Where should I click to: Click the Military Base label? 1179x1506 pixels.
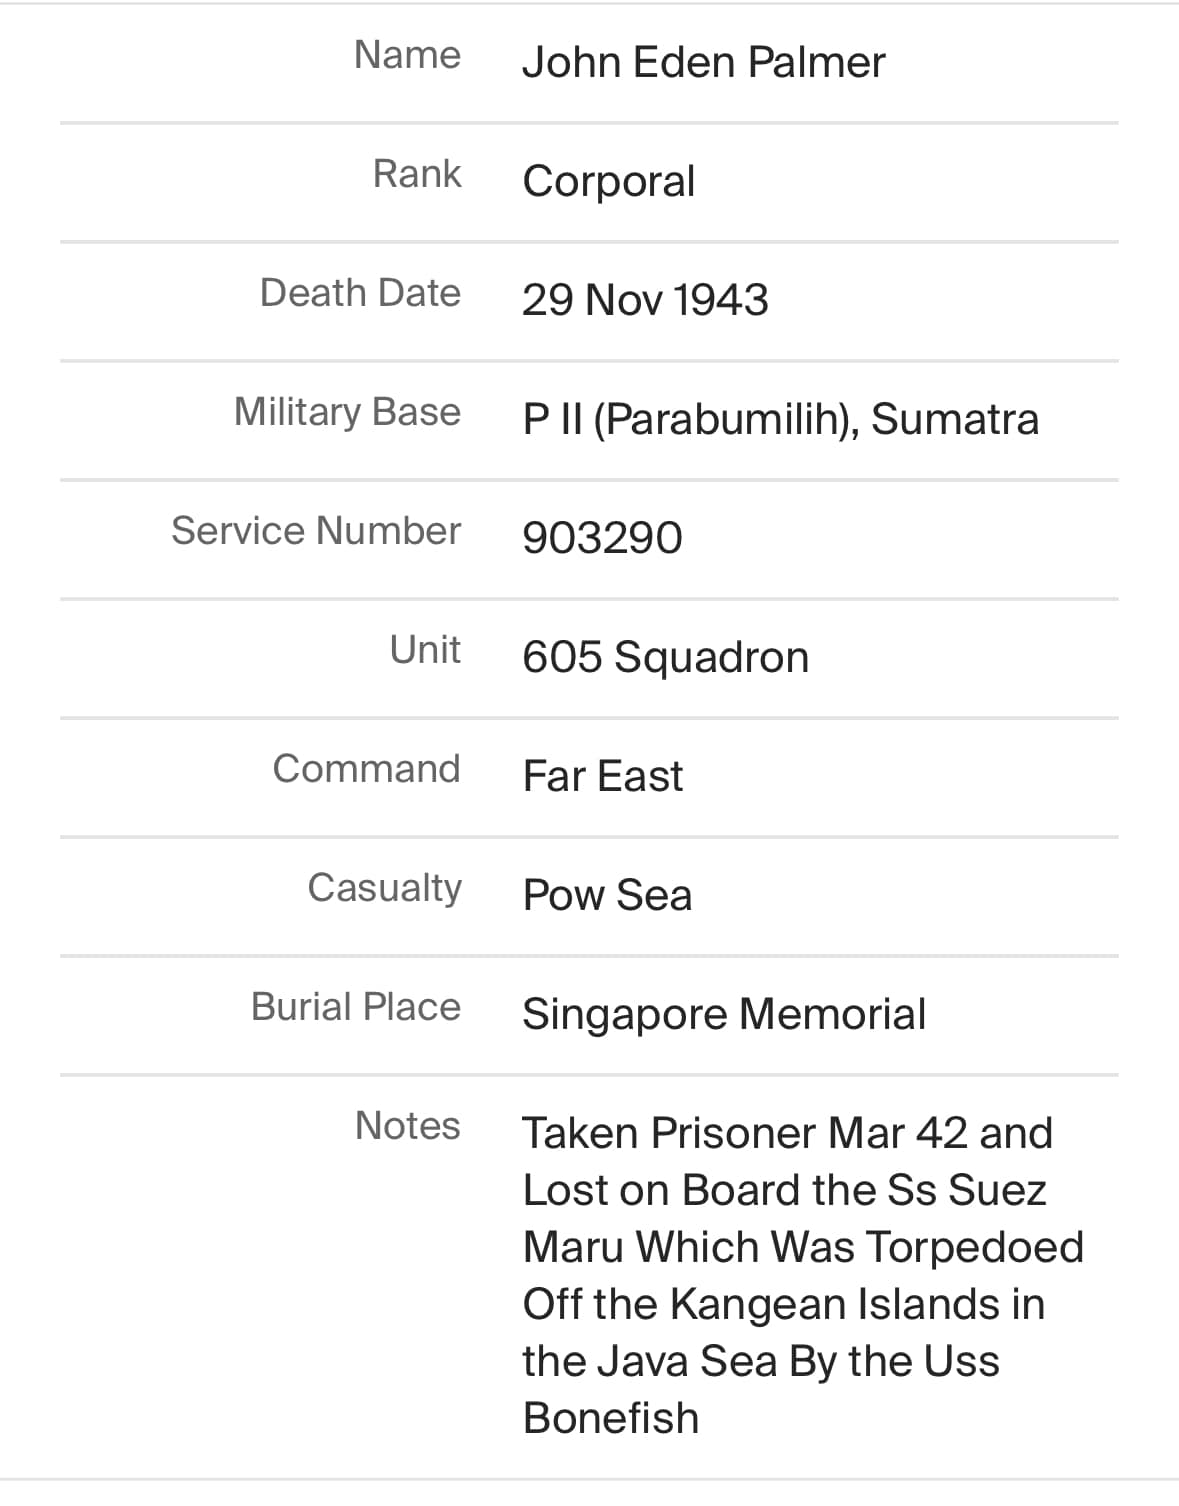click(x=347, y=412)
